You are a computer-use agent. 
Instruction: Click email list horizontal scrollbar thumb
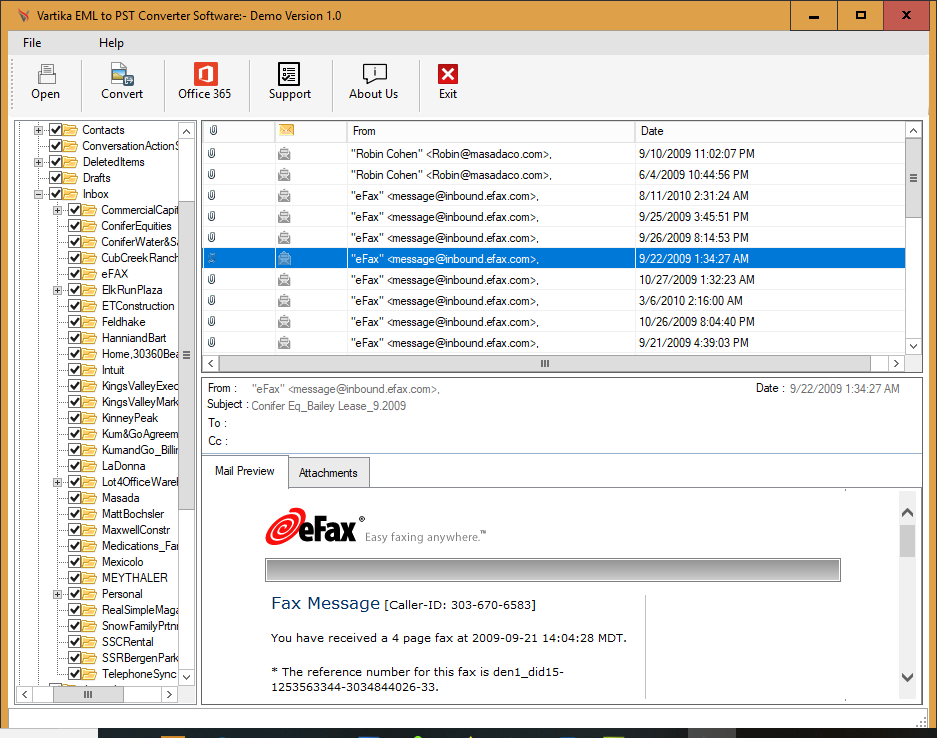[545, 363]
